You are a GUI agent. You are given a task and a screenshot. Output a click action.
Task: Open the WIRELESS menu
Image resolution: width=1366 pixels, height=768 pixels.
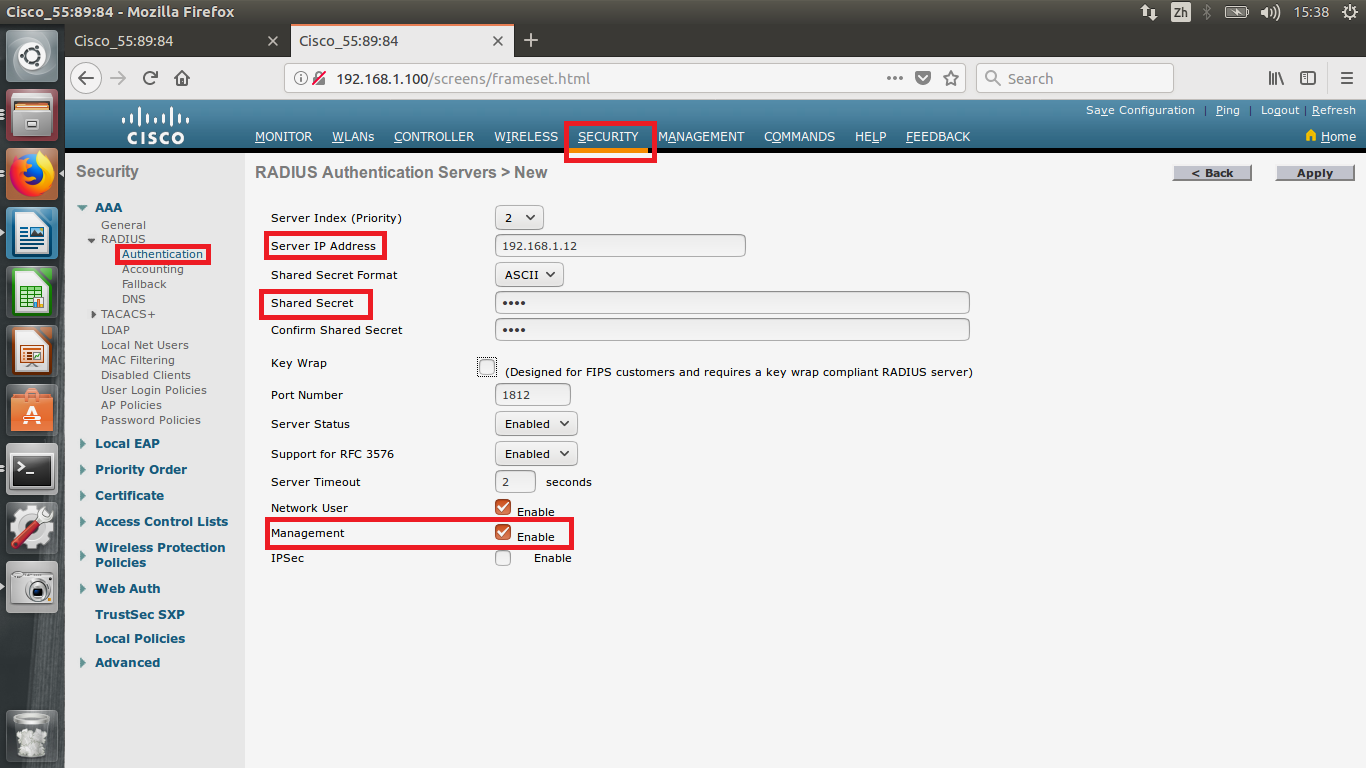[526, 136]
